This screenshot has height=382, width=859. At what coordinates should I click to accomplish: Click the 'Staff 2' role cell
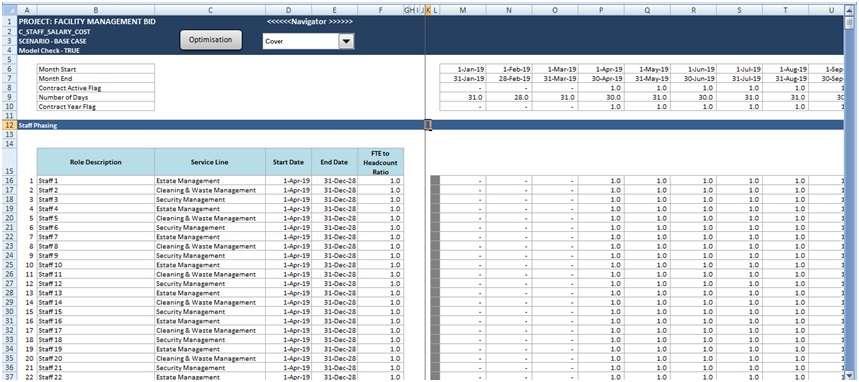pos(96,190)
